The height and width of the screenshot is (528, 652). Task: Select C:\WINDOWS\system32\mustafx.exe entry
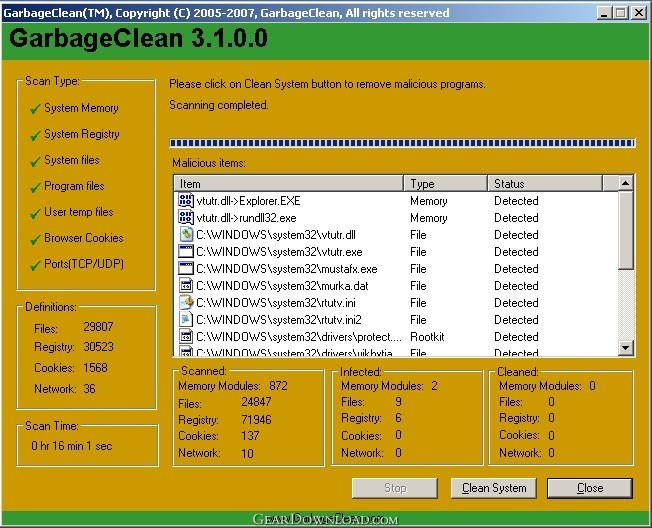point(286,269)
